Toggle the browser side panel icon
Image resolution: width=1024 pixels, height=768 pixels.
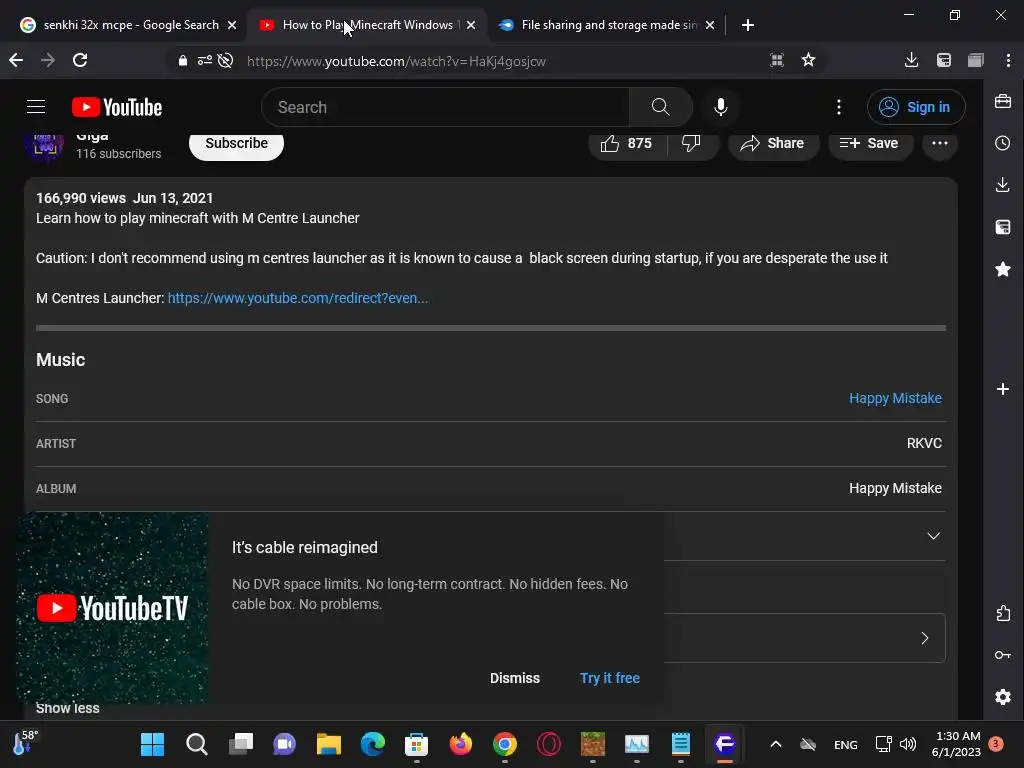[x=976, y=60]
